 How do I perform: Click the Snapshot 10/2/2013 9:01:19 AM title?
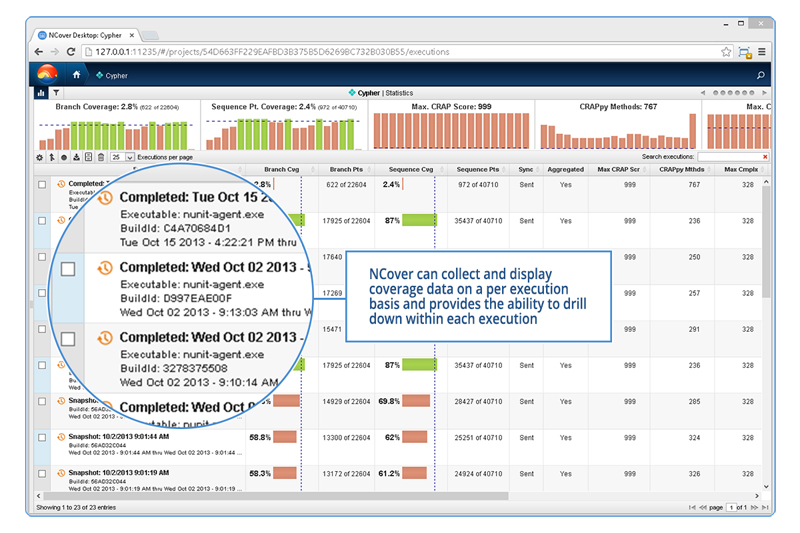119,473
